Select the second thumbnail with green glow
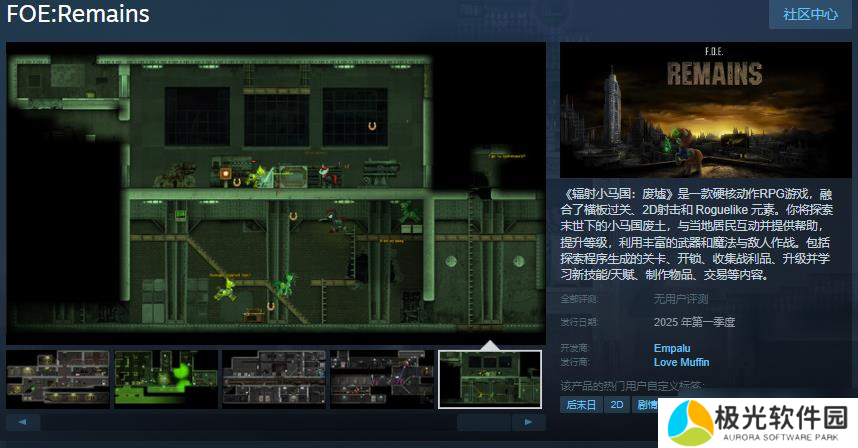 pos(166,378)
